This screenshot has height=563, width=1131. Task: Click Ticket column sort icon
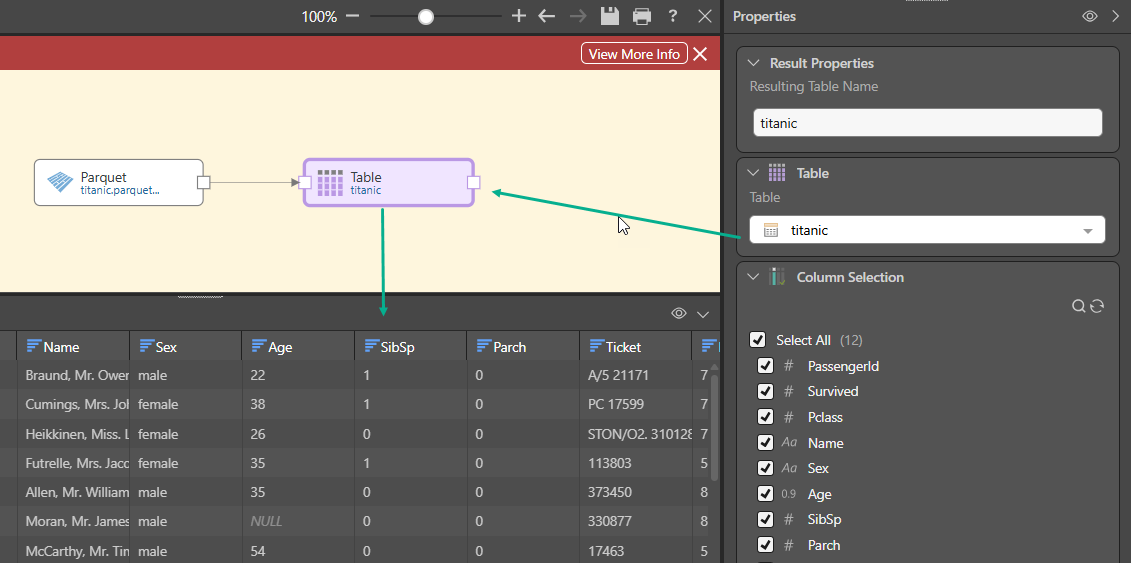click(x=597, y=346)
